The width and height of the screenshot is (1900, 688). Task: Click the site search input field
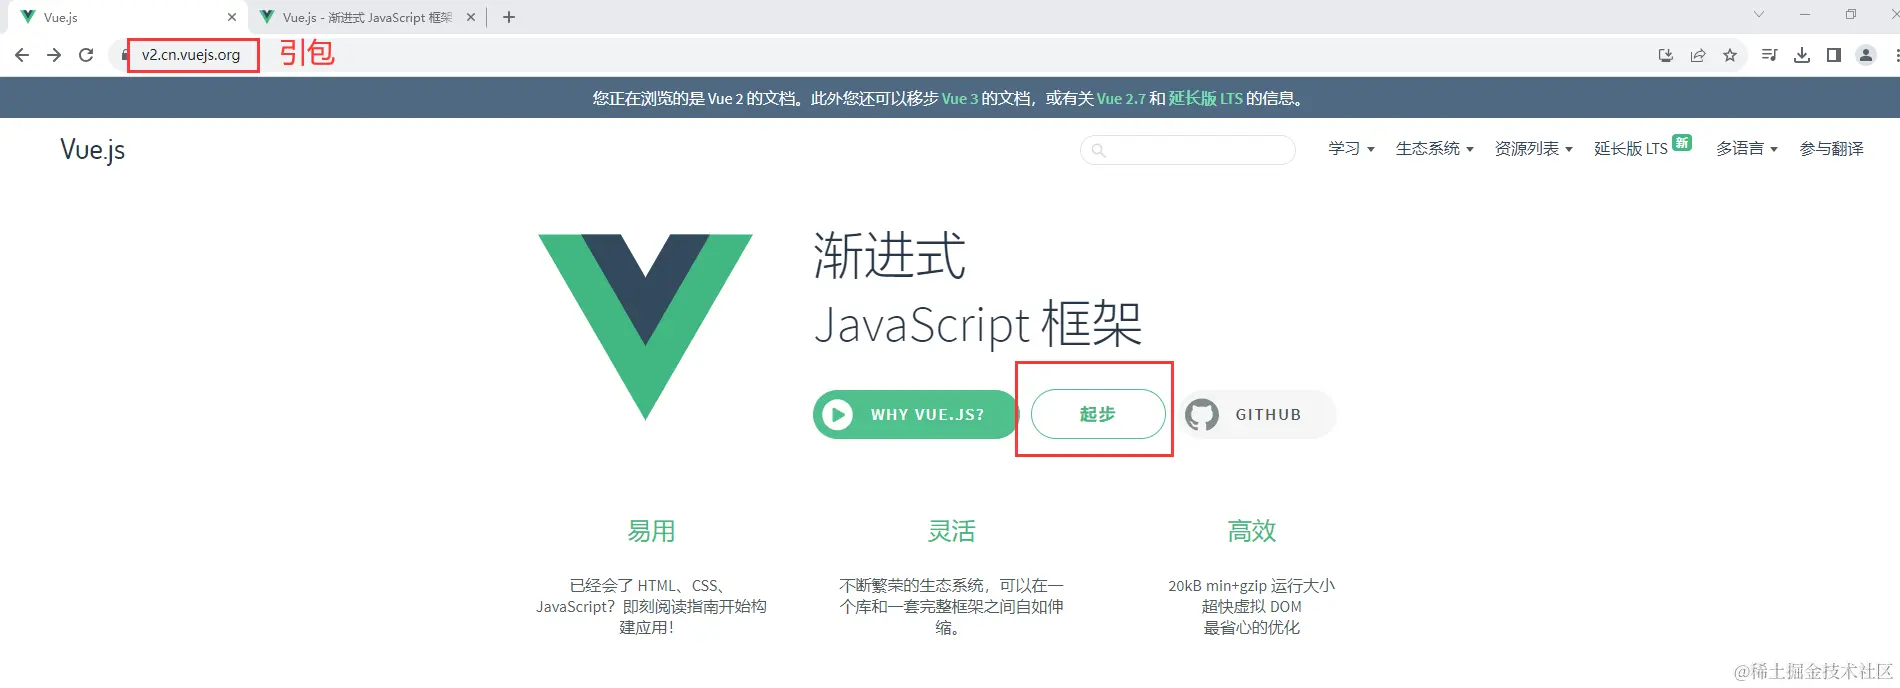1188,150
